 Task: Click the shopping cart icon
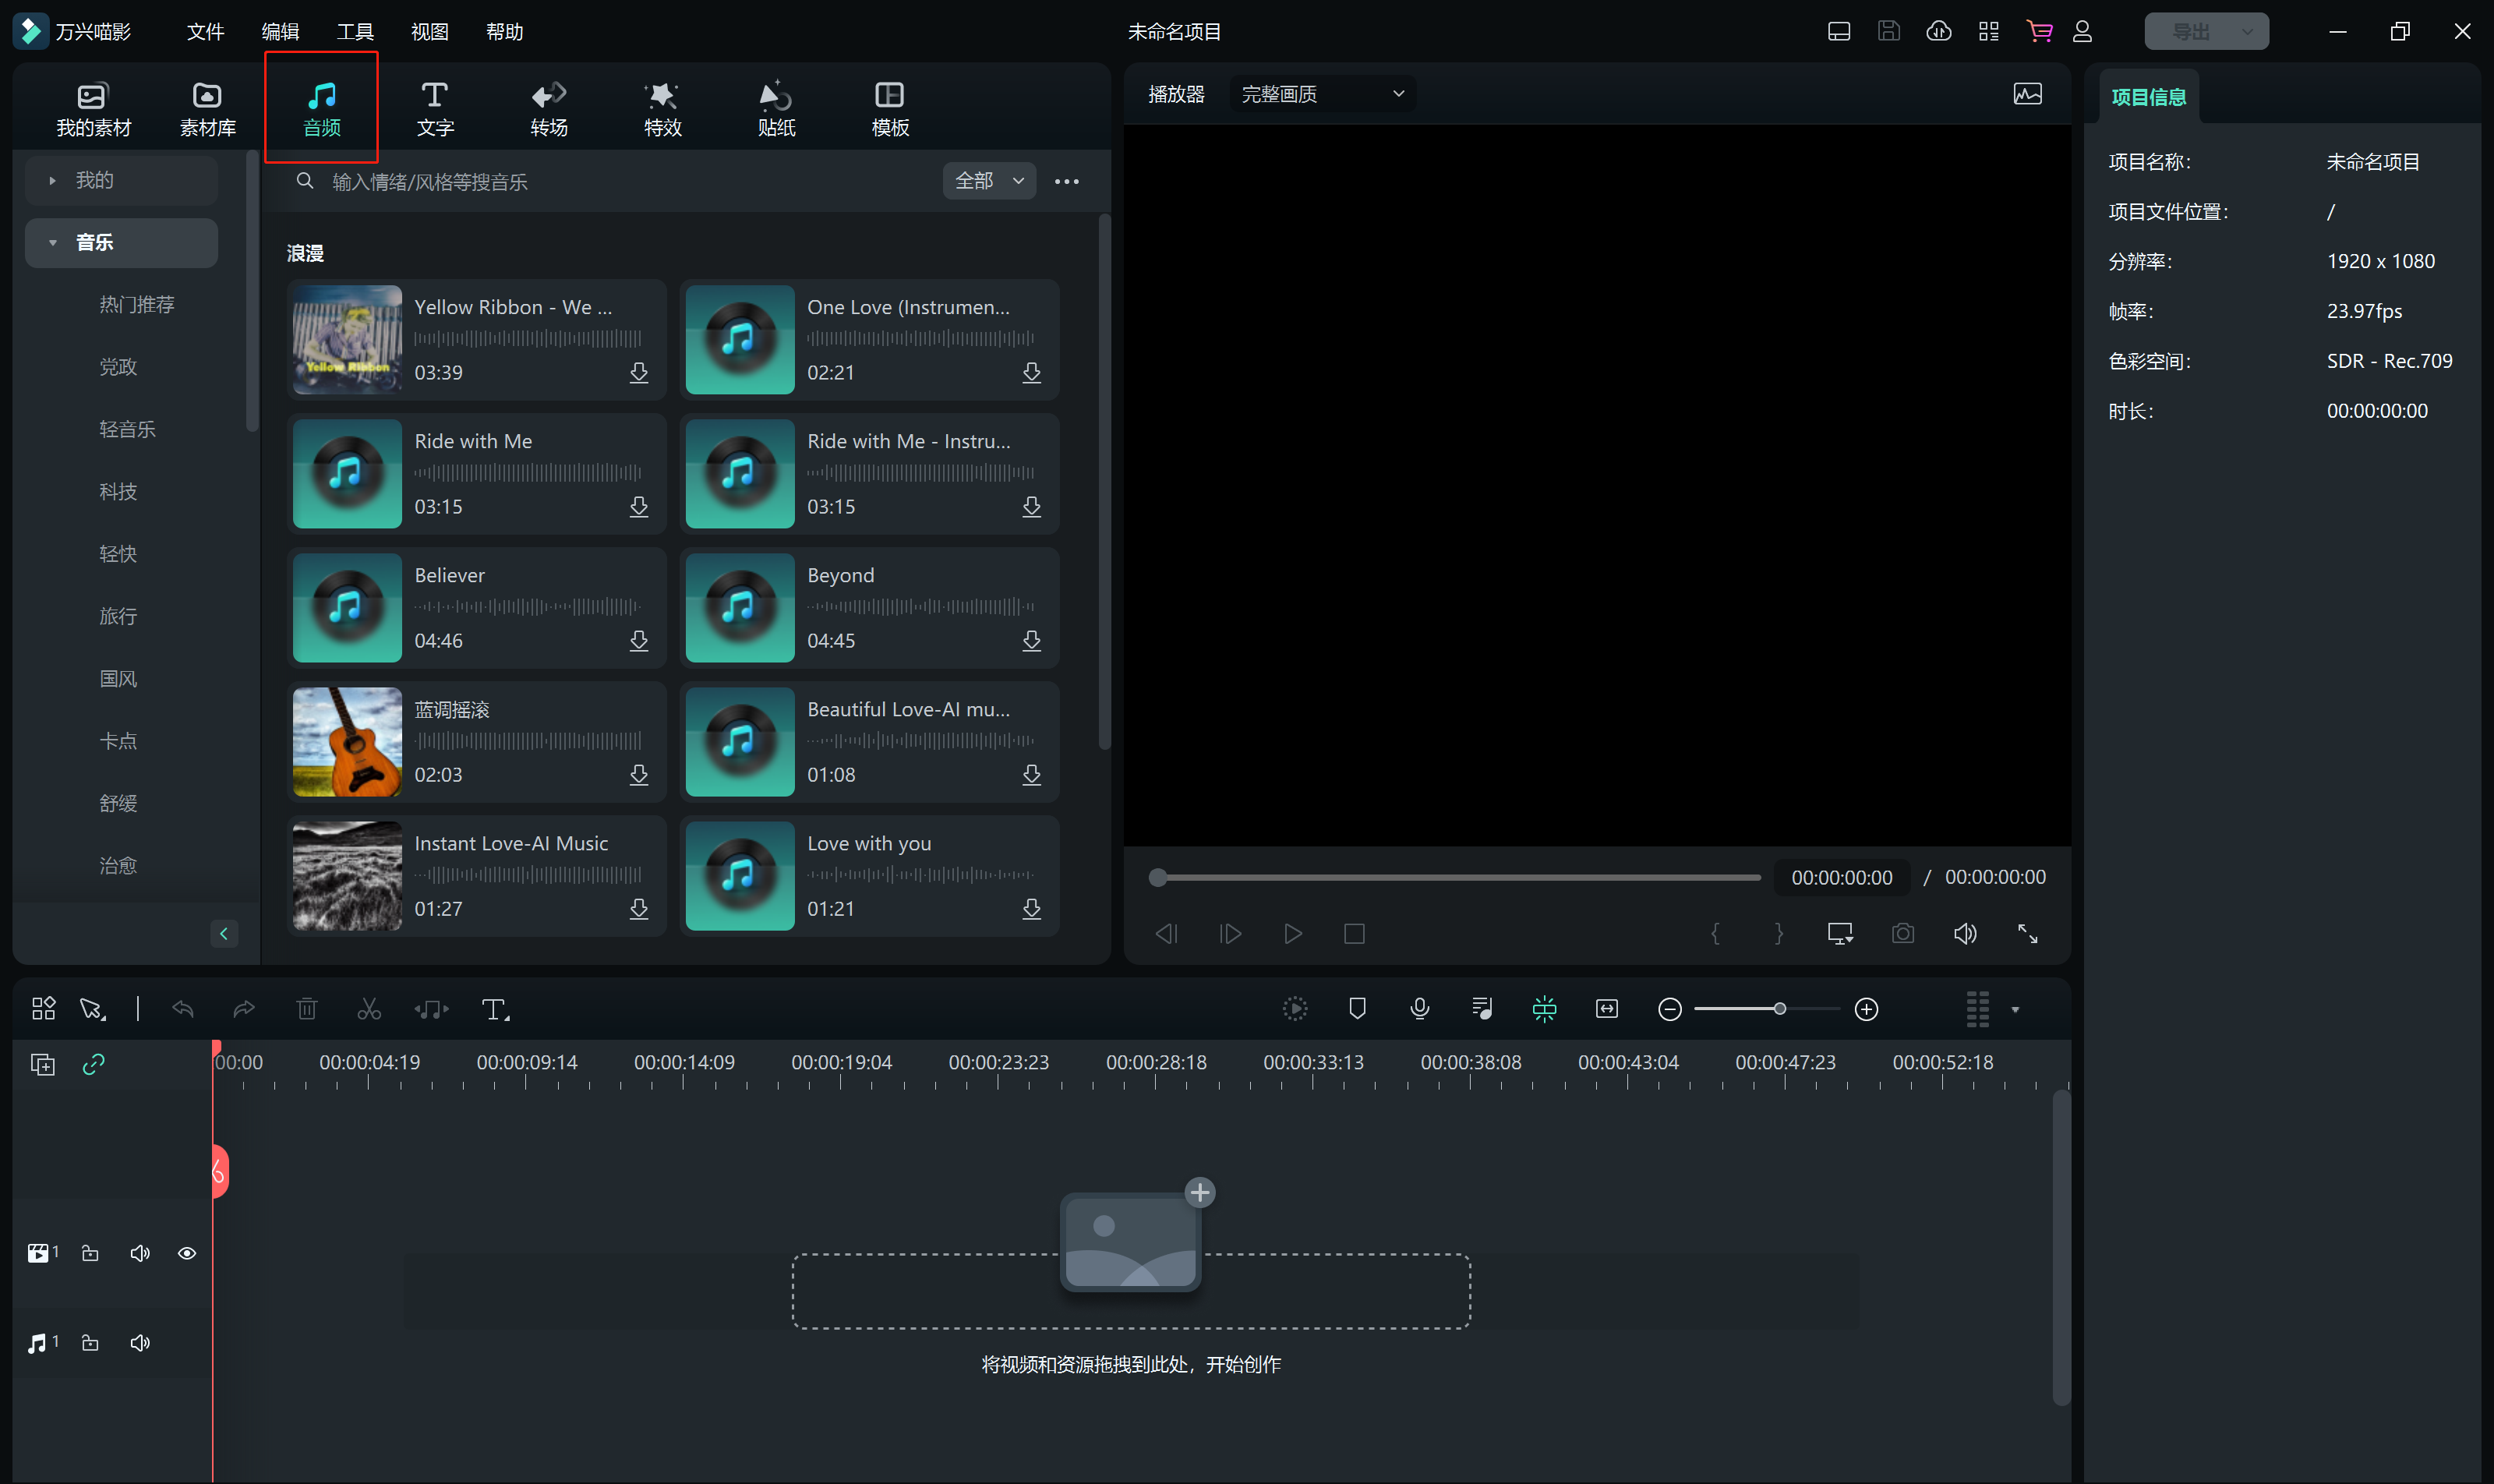click(x=2039, y=31)
